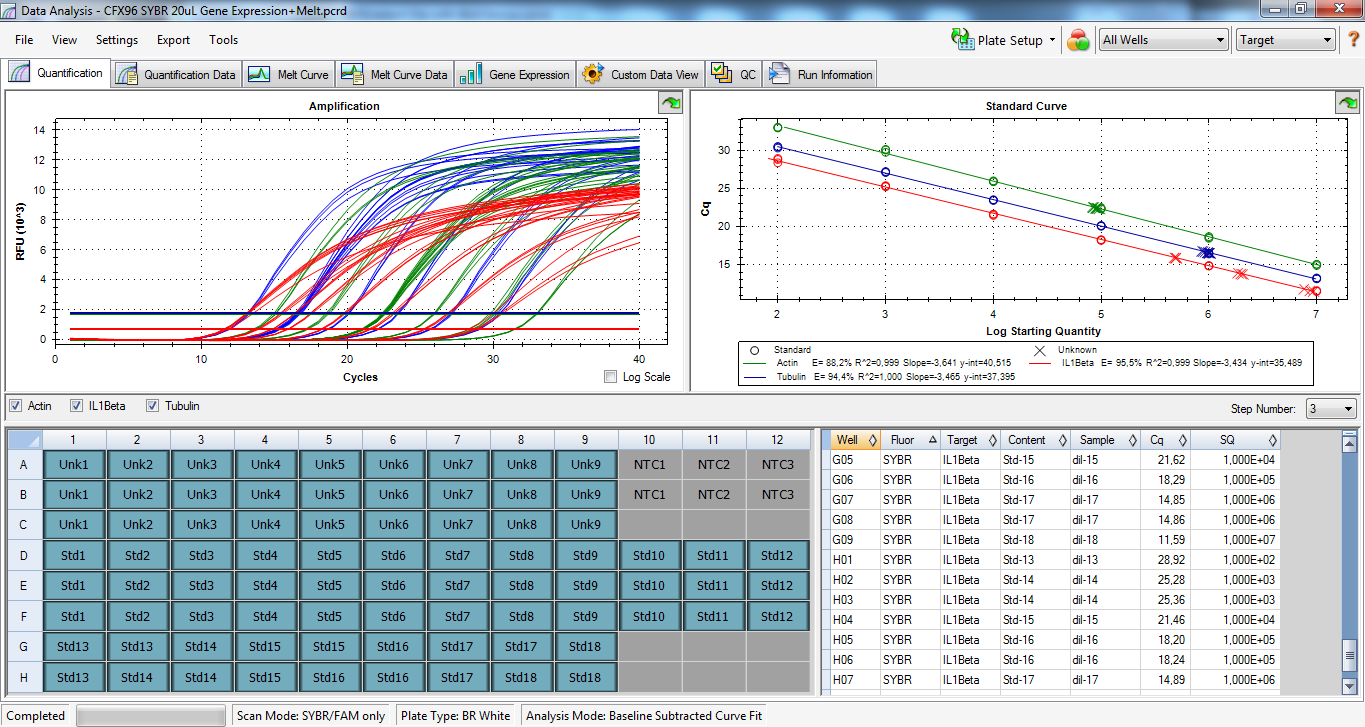Click the Plate Setup icon
The width and height of the screenshot is (1365, 727).
coord(962,40)
